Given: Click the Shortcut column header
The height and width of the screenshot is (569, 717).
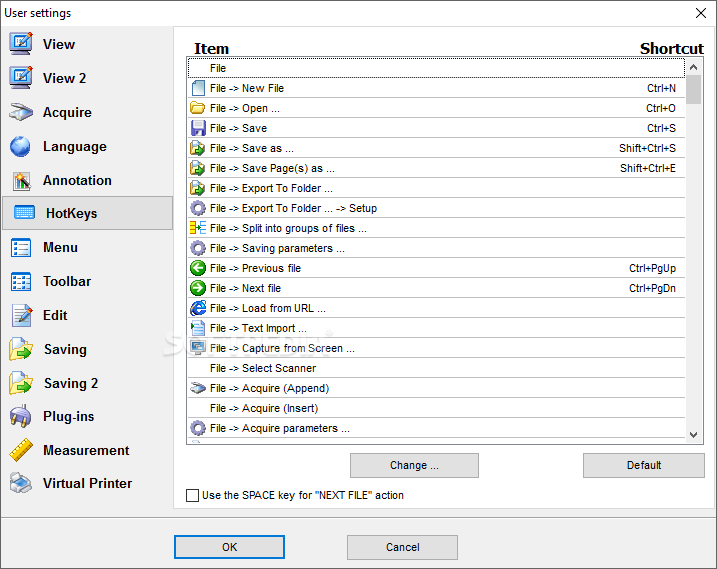Looking at the screenshot, I should (672, 48).
